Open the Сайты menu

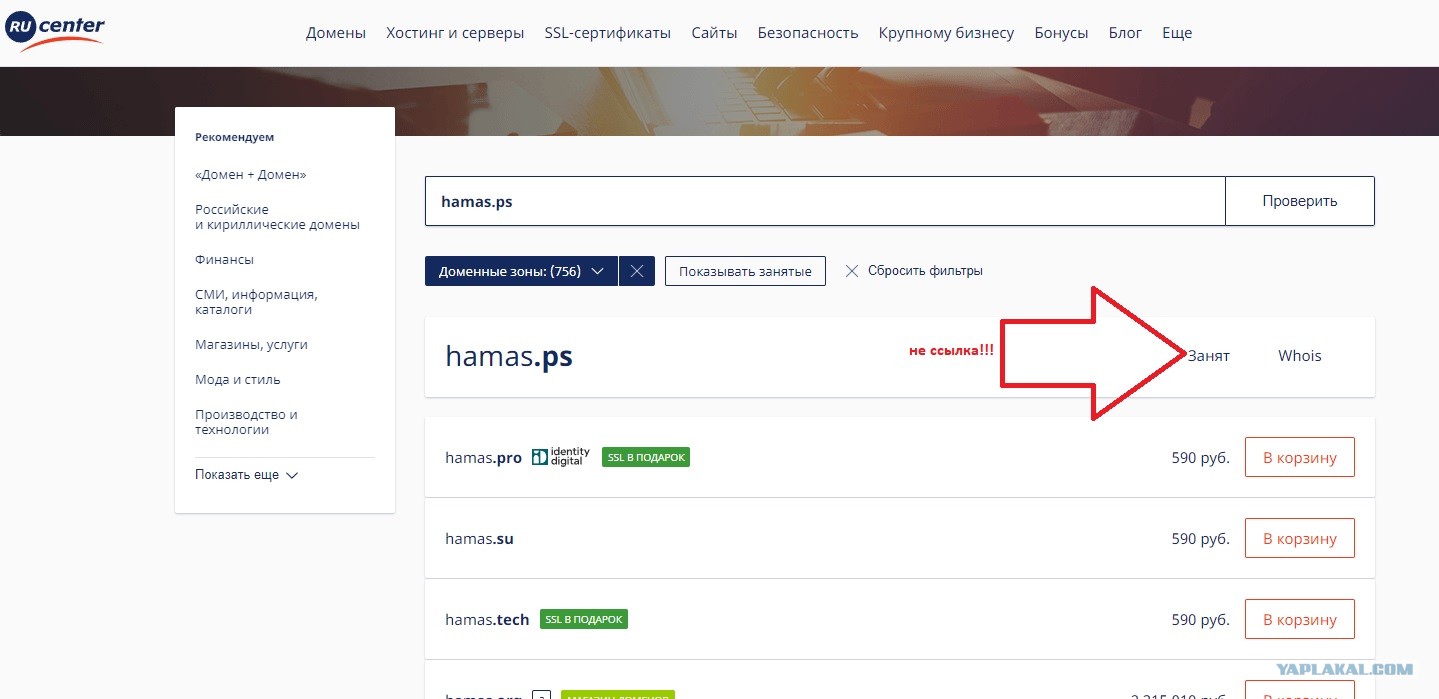[714, 33]
